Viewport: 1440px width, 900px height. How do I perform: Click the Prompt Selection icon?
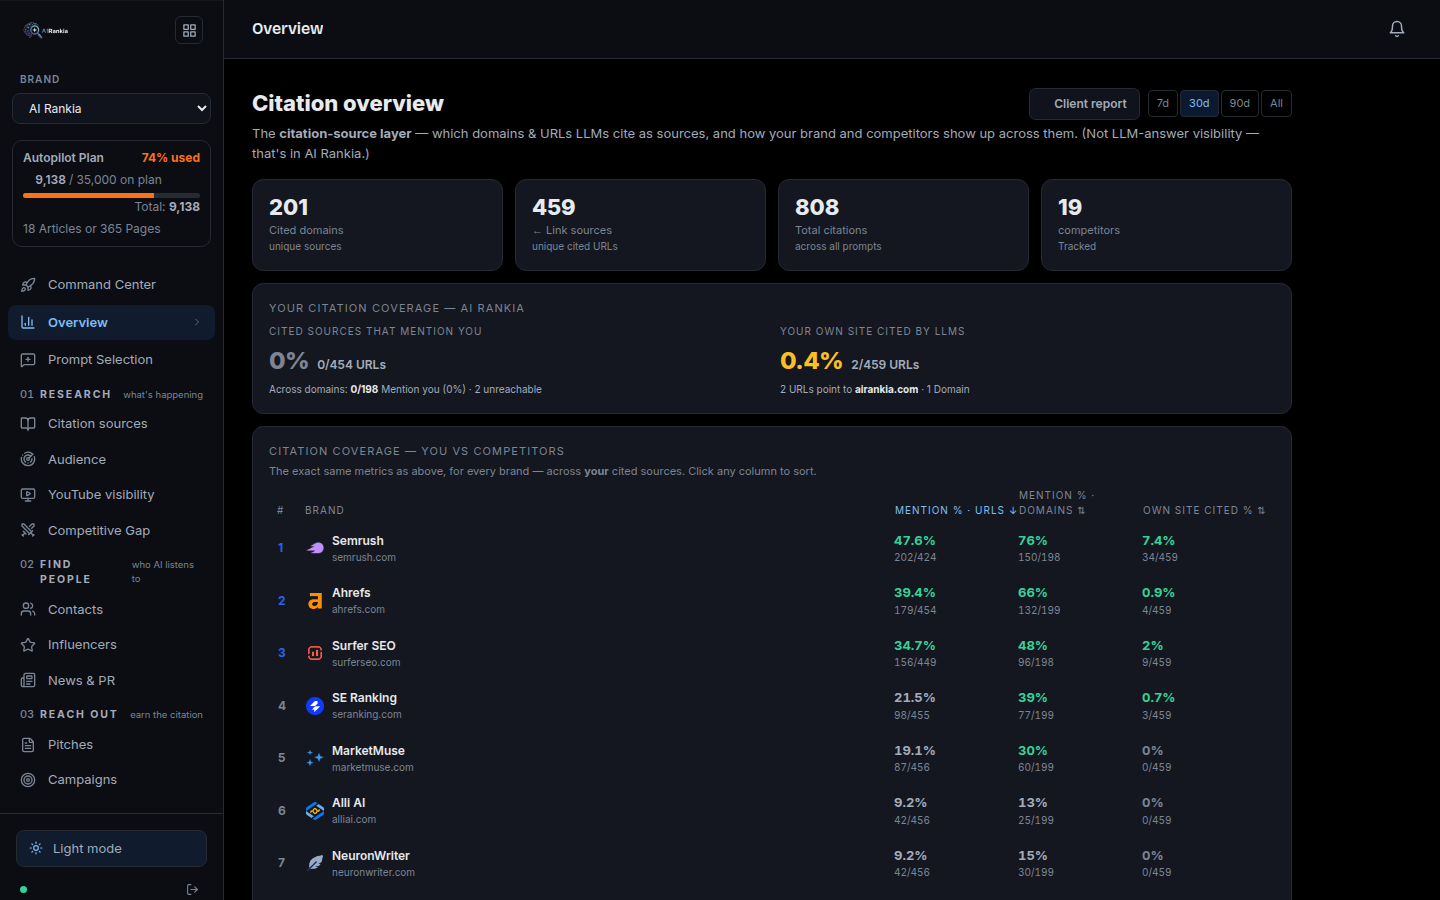28,360
